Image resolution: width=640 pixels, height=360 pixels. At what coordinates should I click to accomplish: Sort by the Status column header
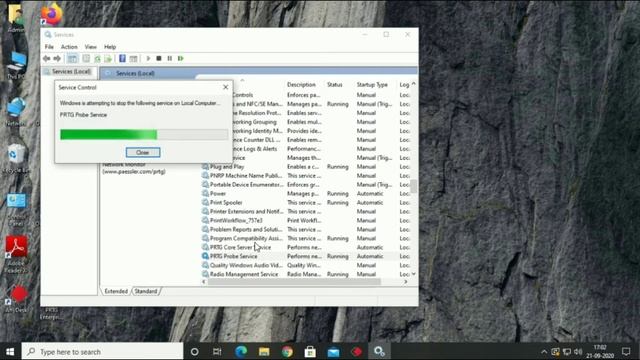(x=335, y=85)
